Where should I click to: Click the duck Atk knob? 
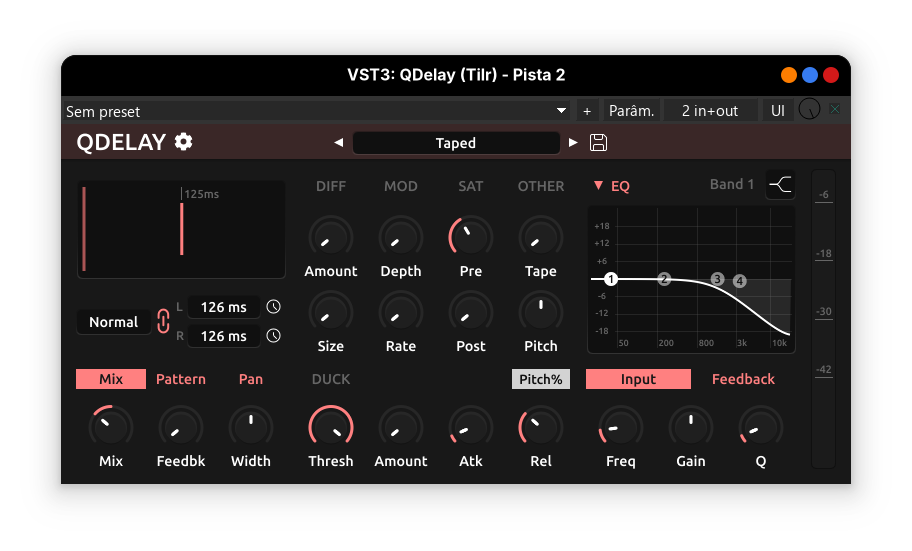[471, 428]
